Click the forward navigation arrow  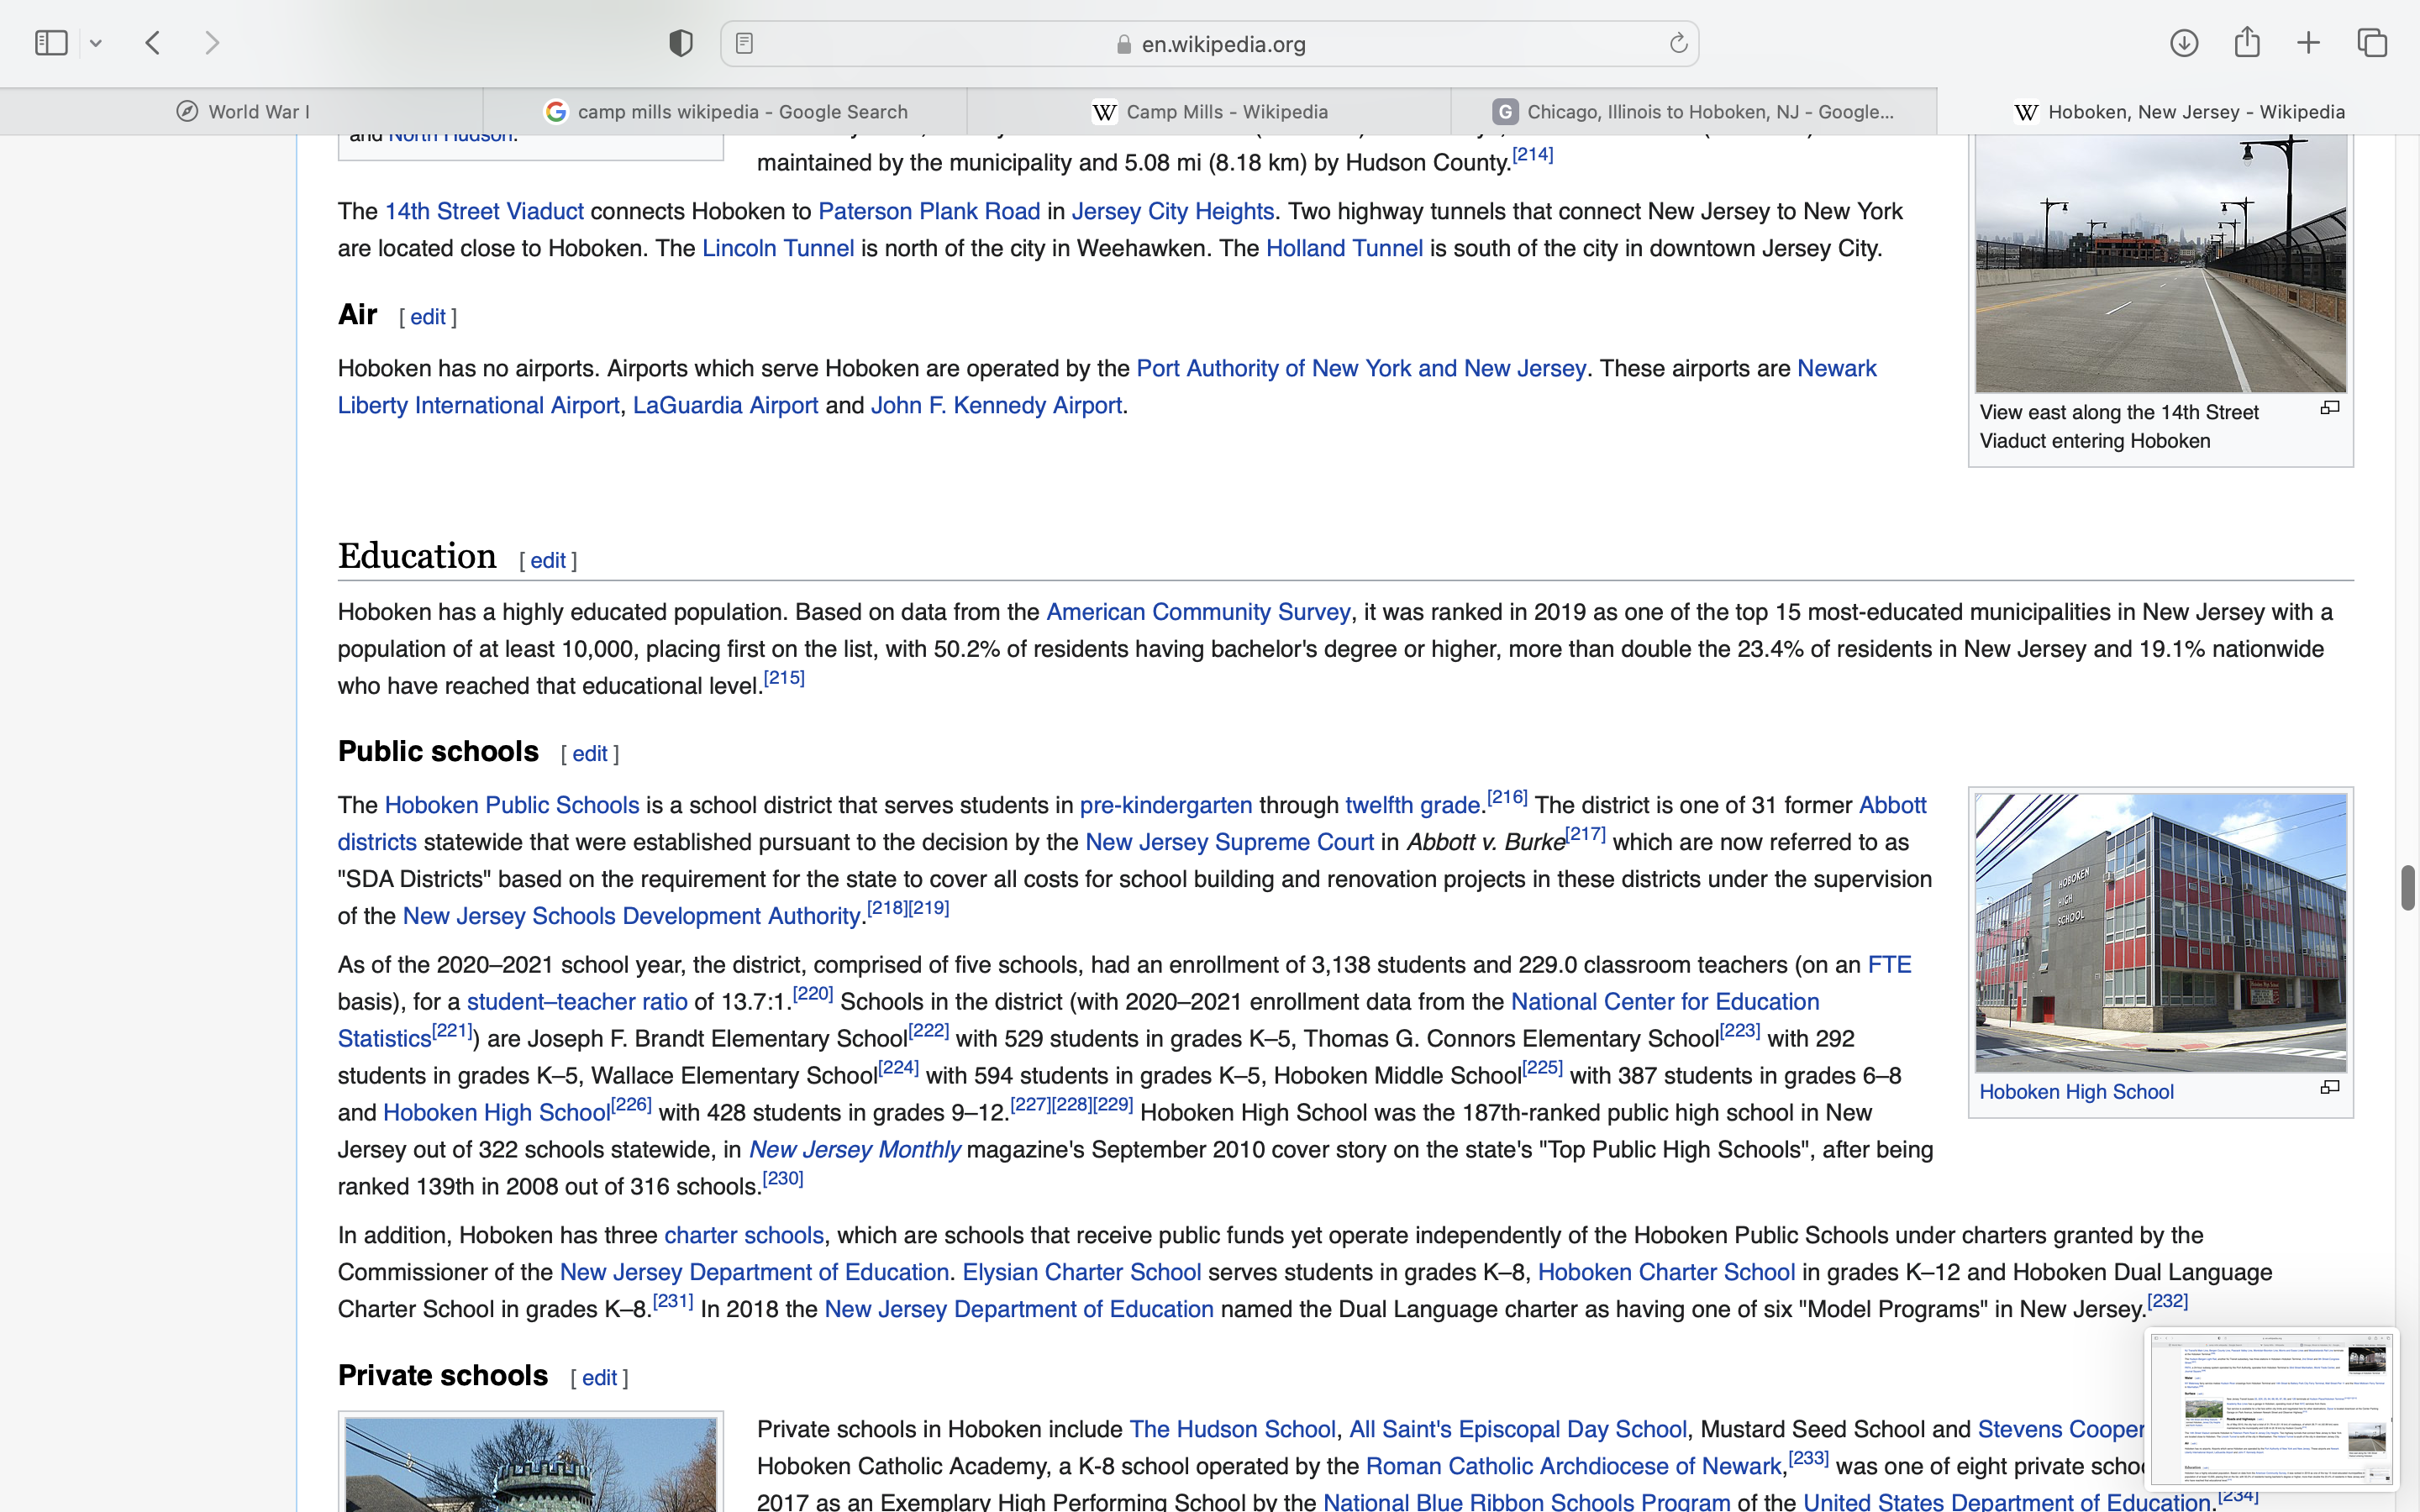click(212, 43)
